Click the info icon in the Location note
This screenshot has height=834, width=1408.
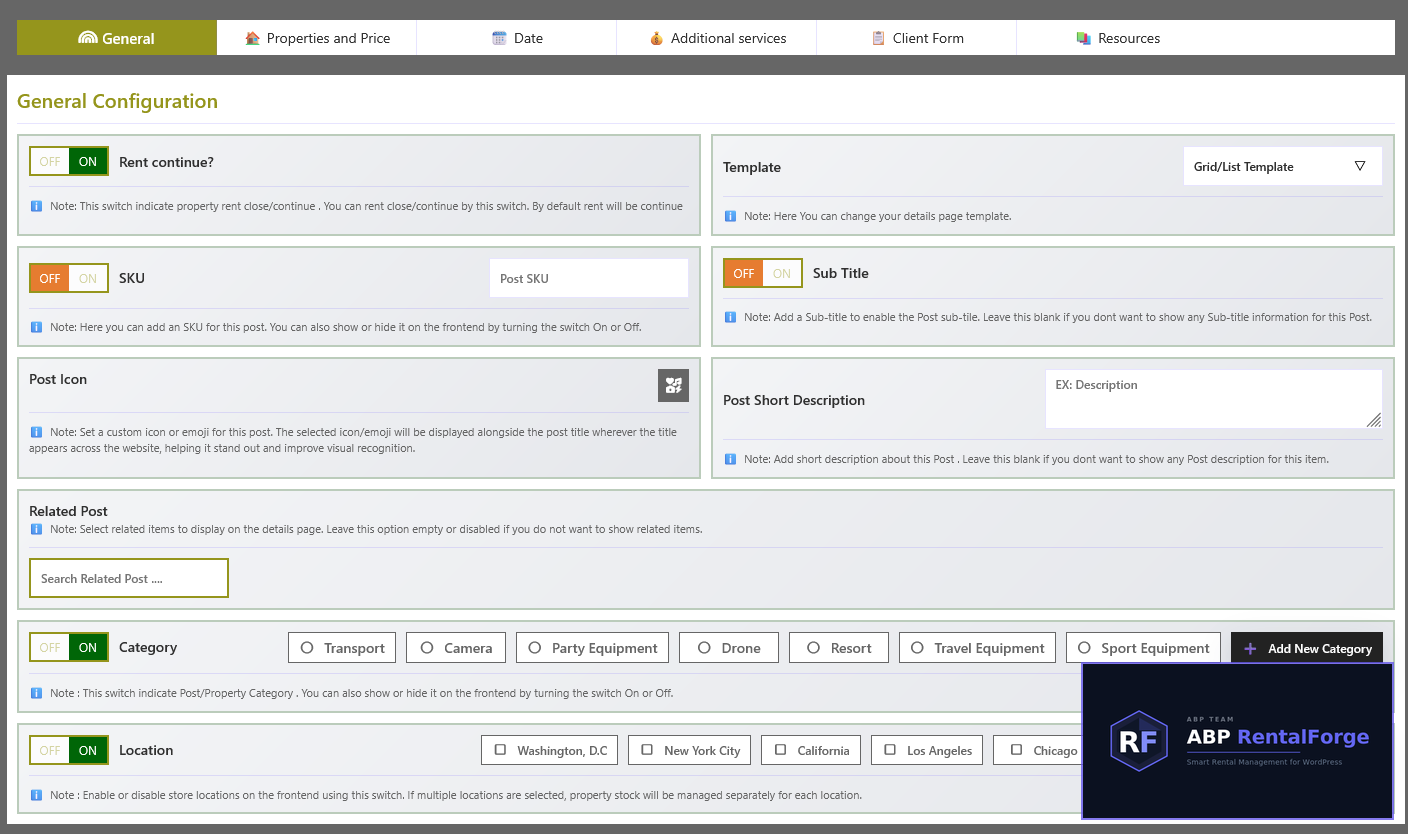(36, 795)
